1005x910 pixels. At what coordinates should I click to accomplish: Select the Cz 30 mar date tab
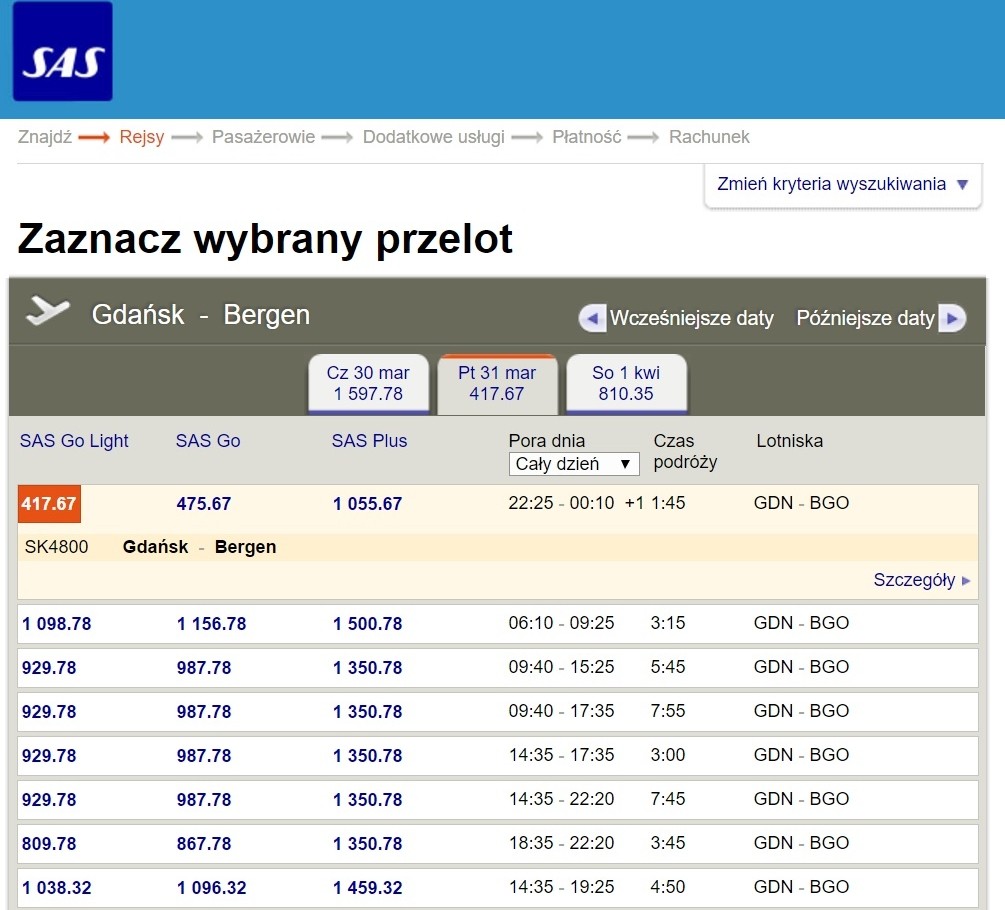tap(368, 383)
